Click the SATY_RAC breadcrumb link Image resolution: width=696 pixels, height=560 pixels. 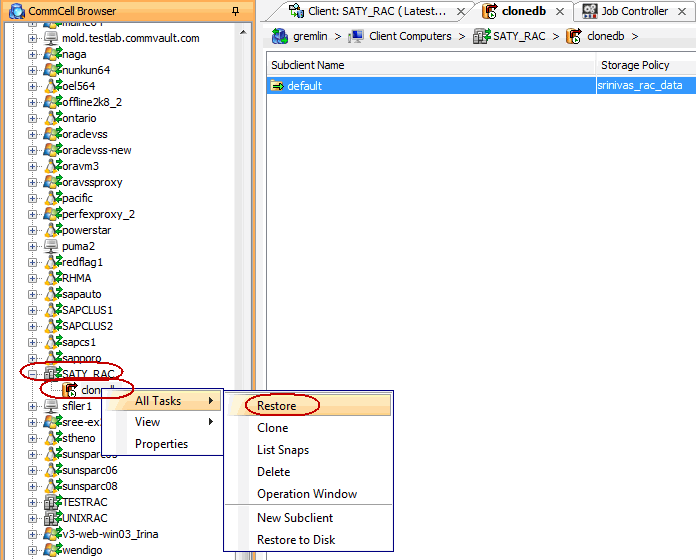(x=519, y=36)
